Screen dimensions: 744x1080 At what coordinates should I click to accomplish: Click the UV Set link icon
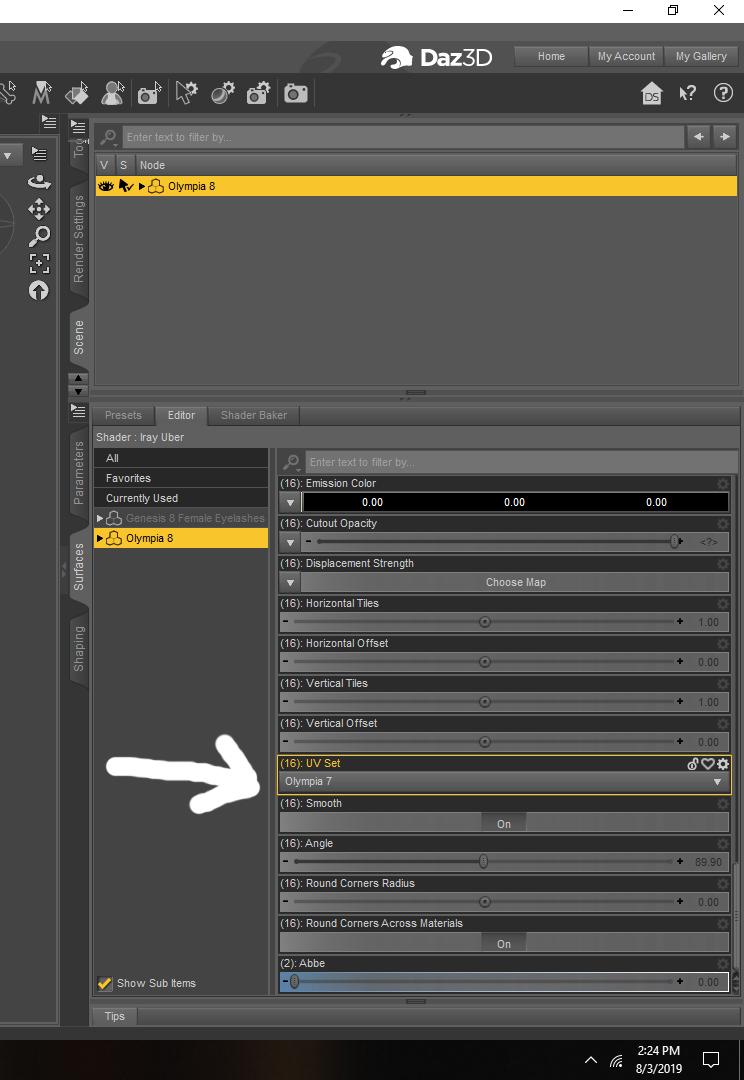(x=692, y=763)
